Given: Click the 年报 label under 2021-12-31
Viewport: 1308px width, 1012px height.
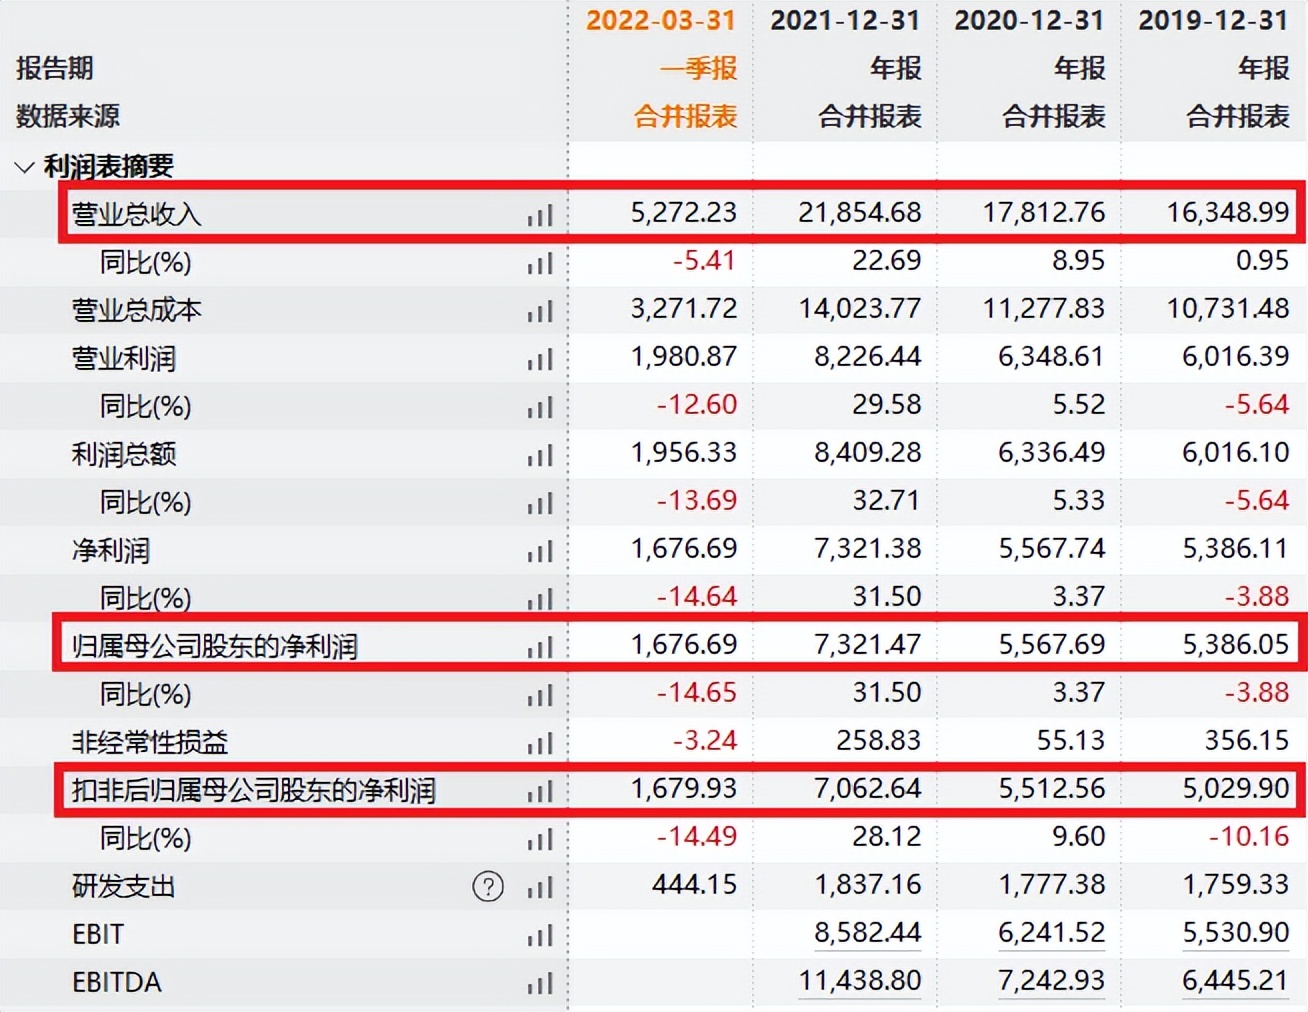Looking at the screenshot, I should click(x=895, y=68).
